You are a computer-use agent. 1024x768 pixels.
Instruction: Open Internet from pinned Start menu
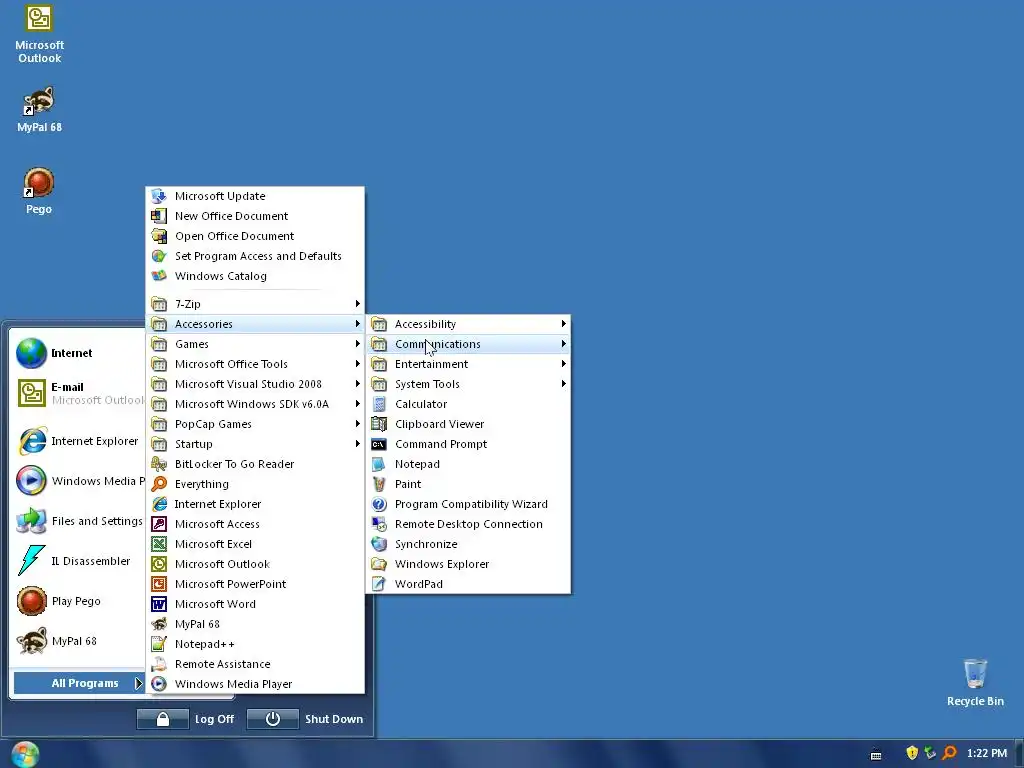click(x=78, y=353)
